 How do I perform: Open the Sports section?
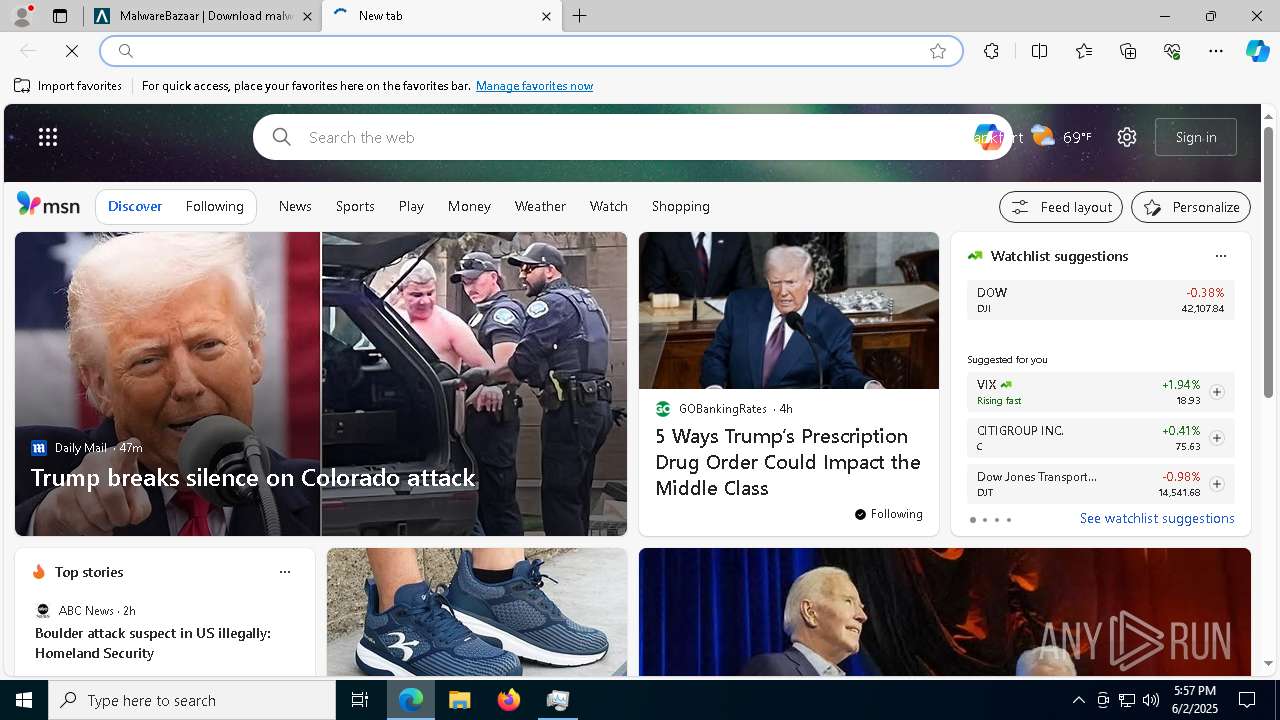[x=355, y=206]
